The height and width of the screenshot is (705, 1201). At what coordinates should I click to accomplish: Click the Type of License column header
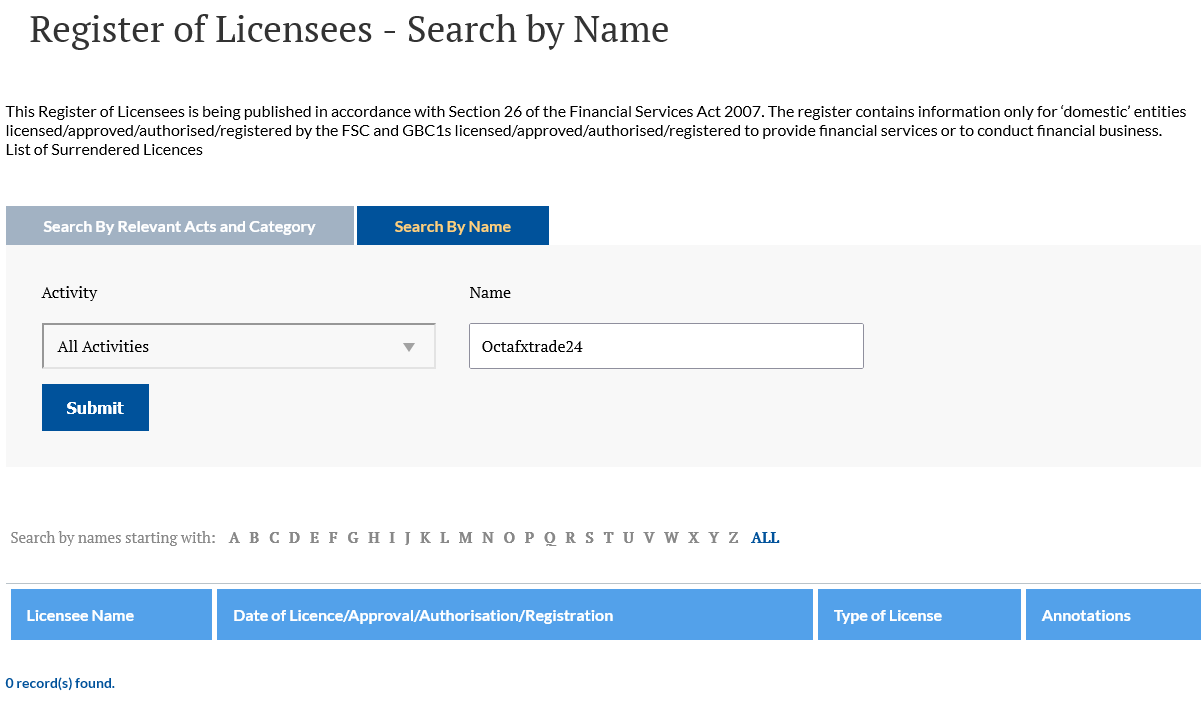(919, 615)
